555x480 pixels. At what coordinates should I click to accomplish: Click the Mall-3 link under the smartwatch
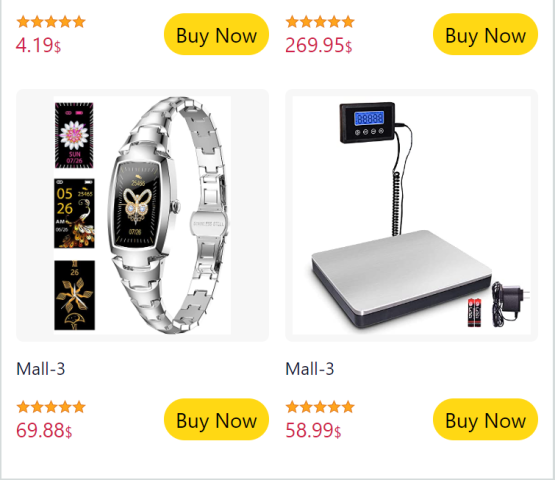click(41, 369)
